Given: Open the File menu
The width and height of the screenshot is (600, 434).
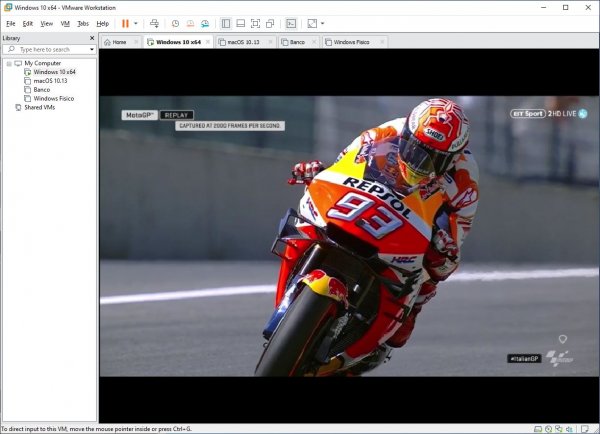Looking at the screenshot, I should click(11, 24).
